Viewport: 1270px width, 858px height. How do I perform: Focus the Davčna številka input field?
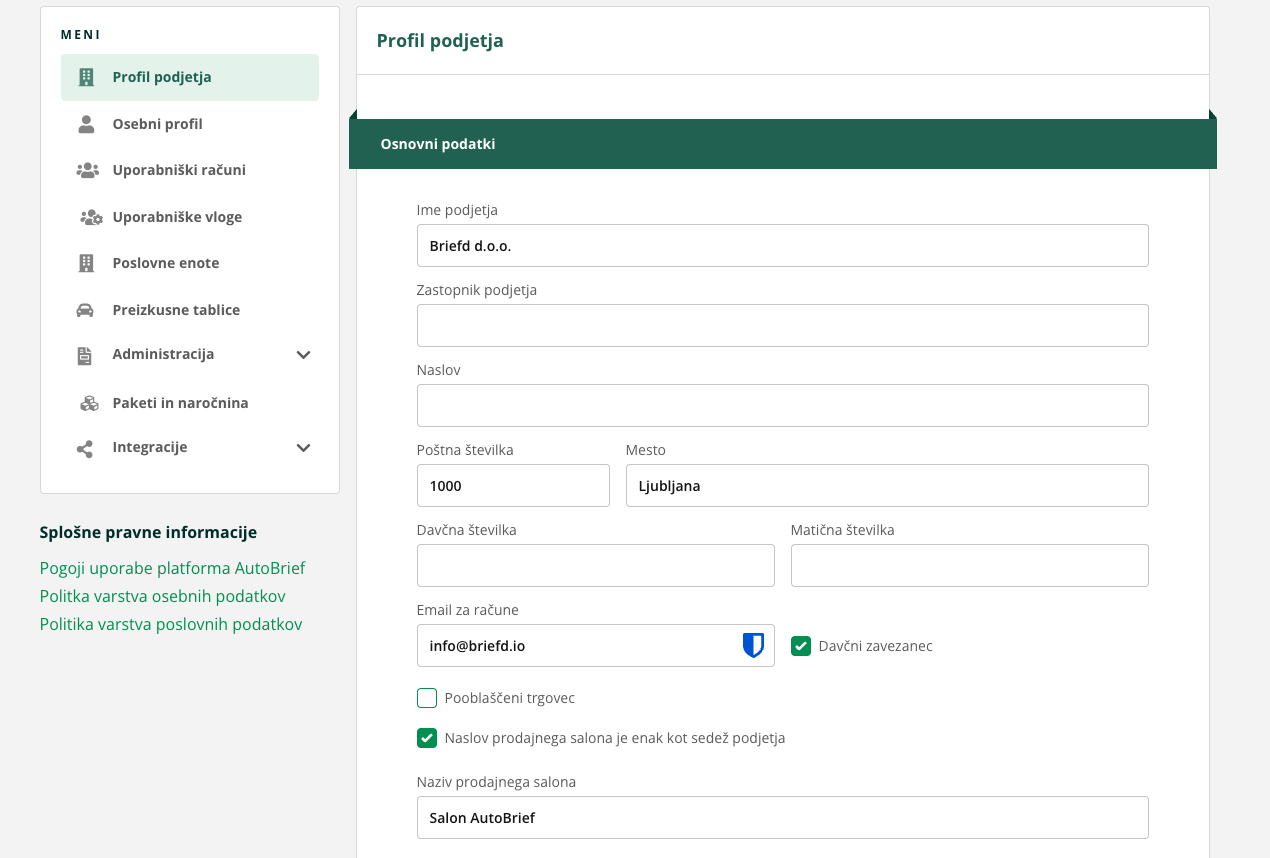point(595,566)
